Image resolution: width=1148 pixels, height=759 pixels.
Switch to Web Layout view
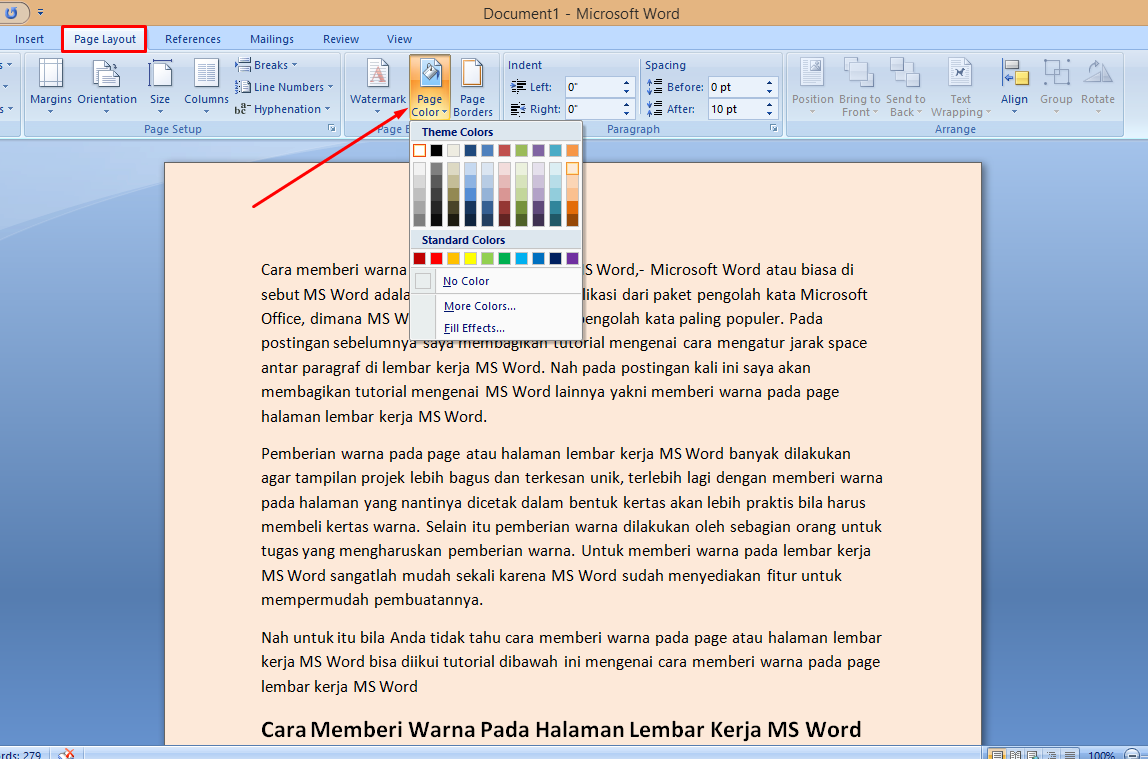(x=1033, y=755)
